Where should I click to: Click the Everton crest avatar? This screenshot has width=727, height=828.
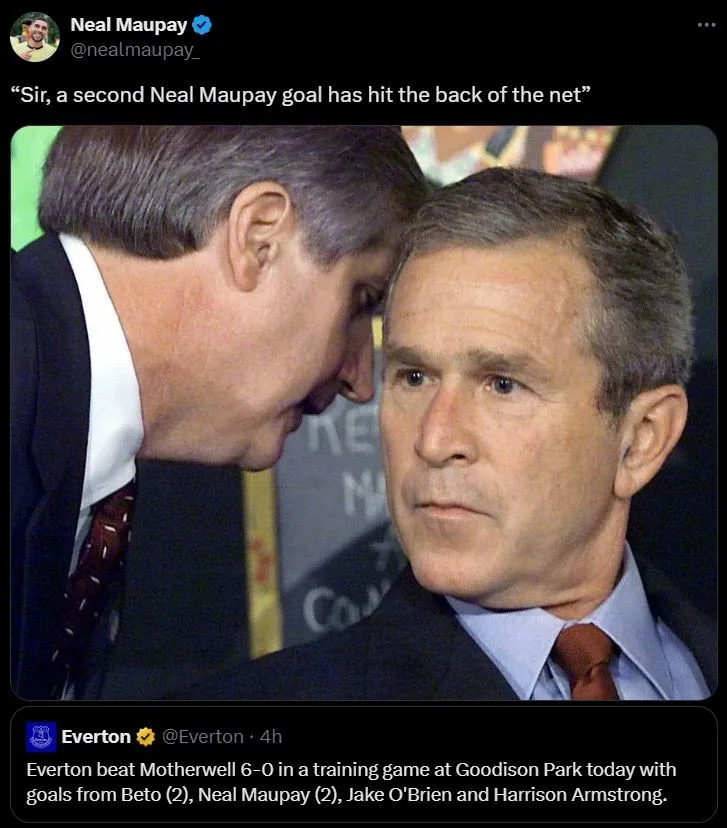pos(41,737)
